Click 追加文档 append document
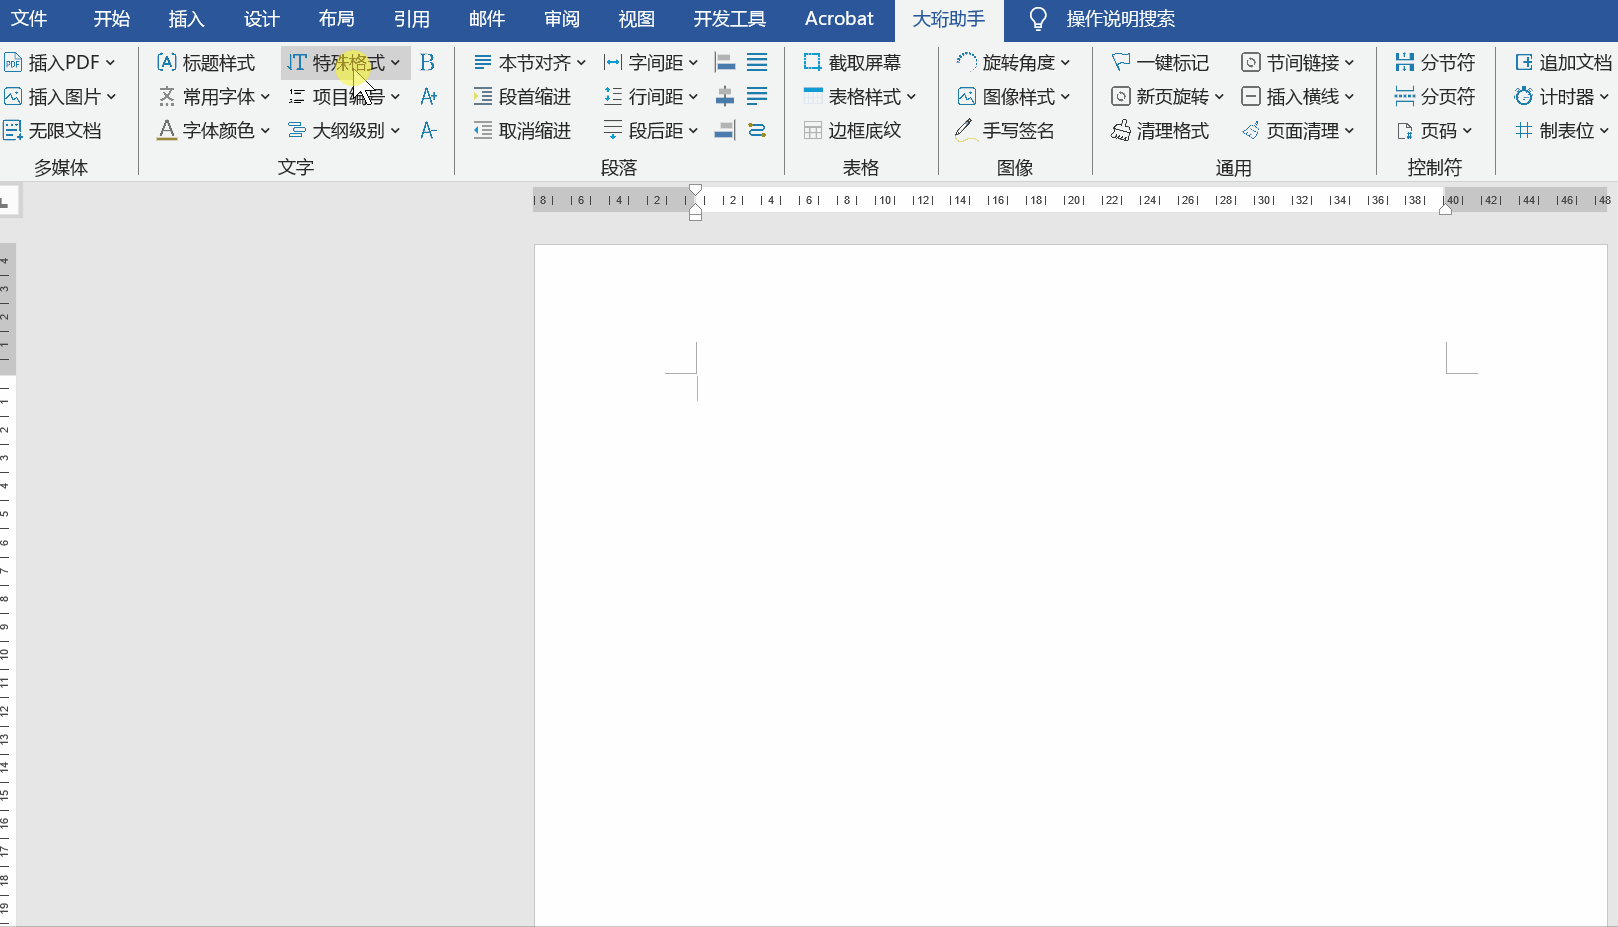 (x=1563, y=63)
